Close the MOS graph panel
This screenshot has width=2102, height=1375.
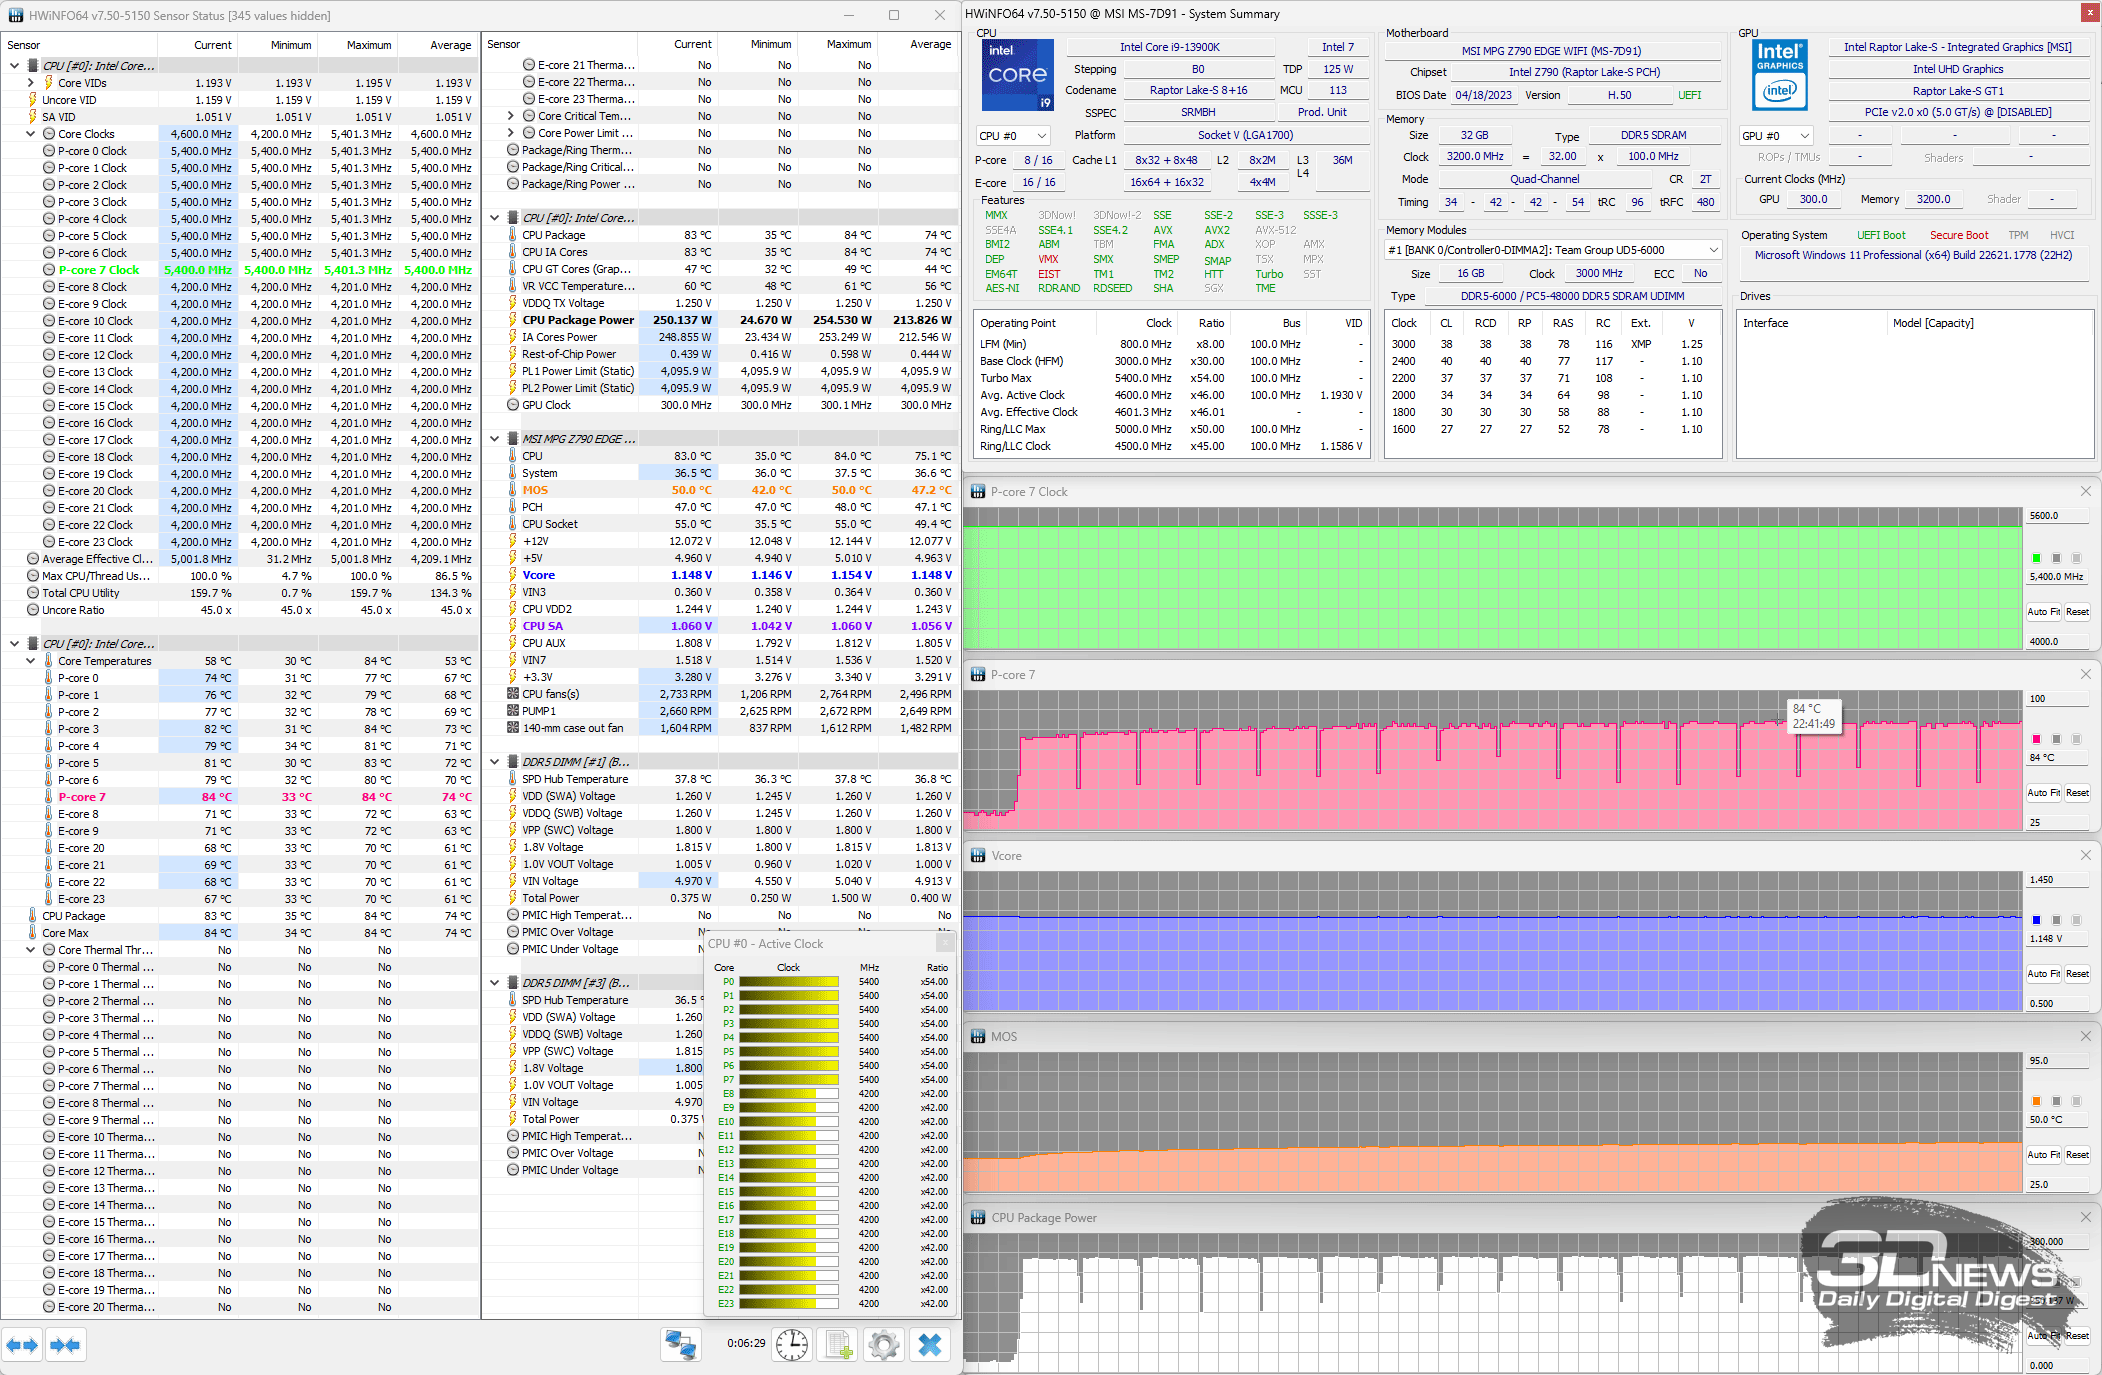click(x=2086, y=1037)
